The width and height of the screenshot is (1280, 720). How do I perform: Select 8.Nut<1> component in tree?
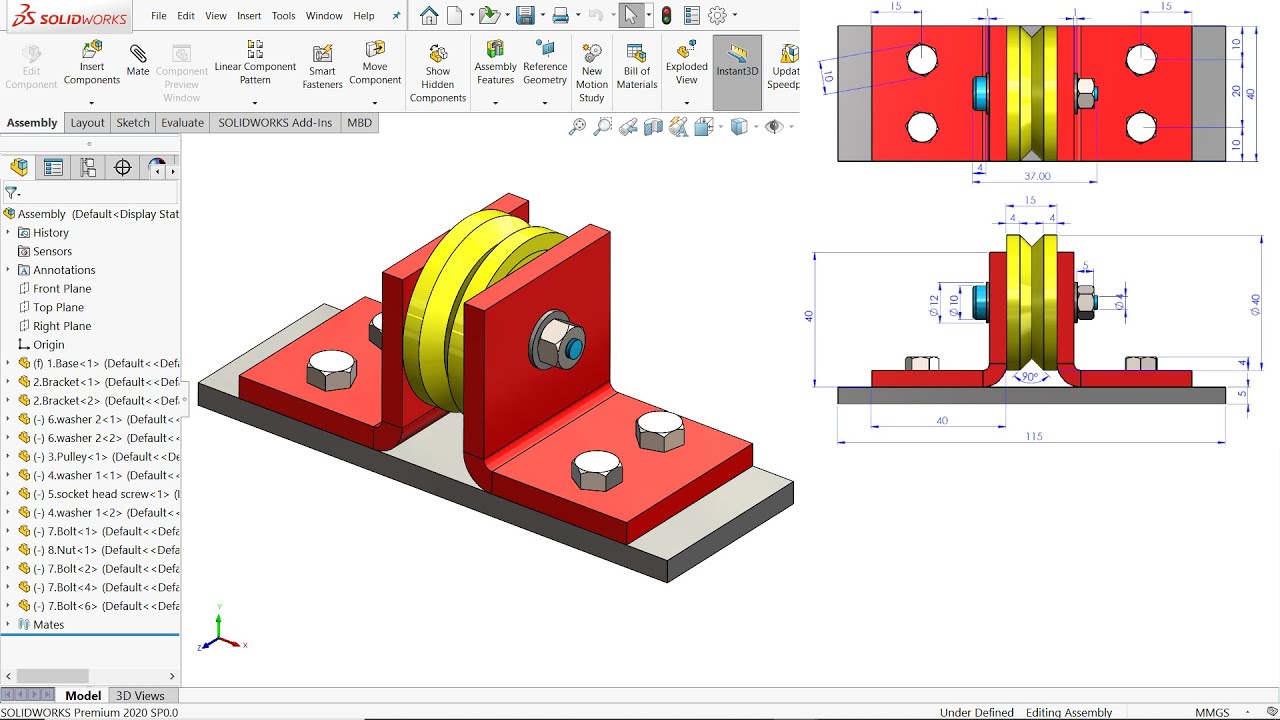(105, 550)
